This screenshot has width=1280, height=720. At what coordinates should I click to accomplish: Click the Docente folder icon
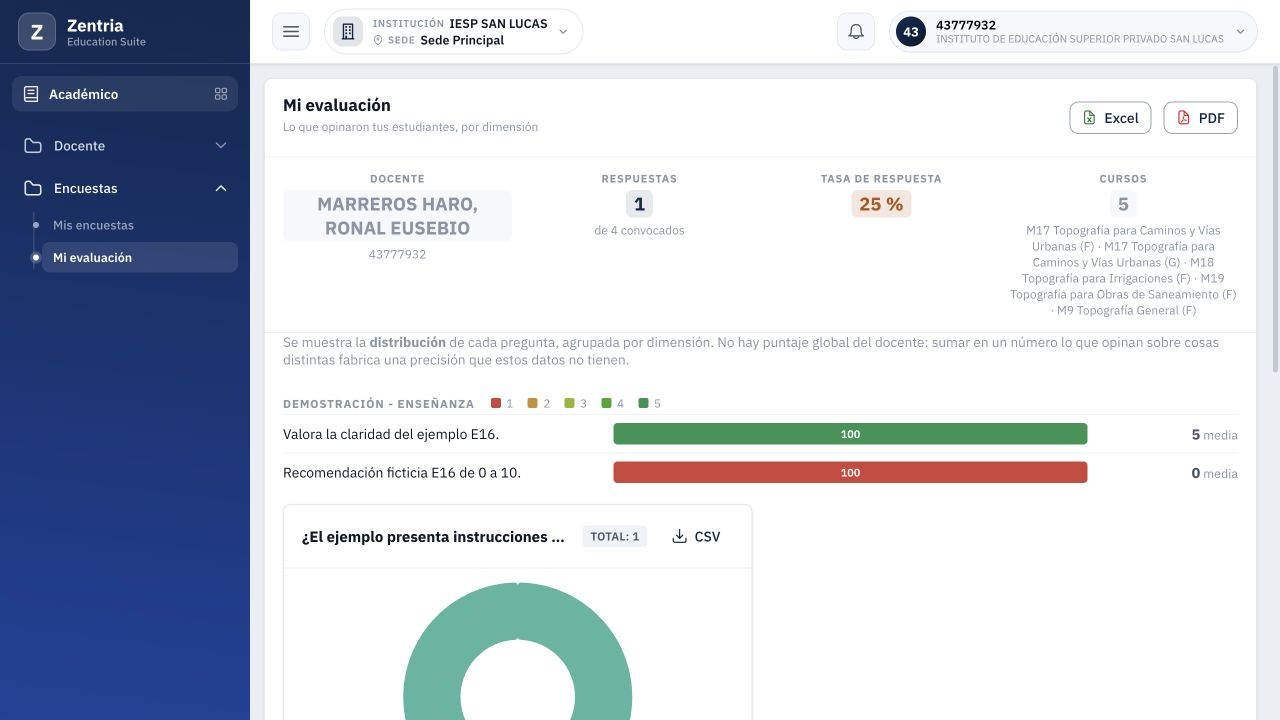(x=33, y=146)
